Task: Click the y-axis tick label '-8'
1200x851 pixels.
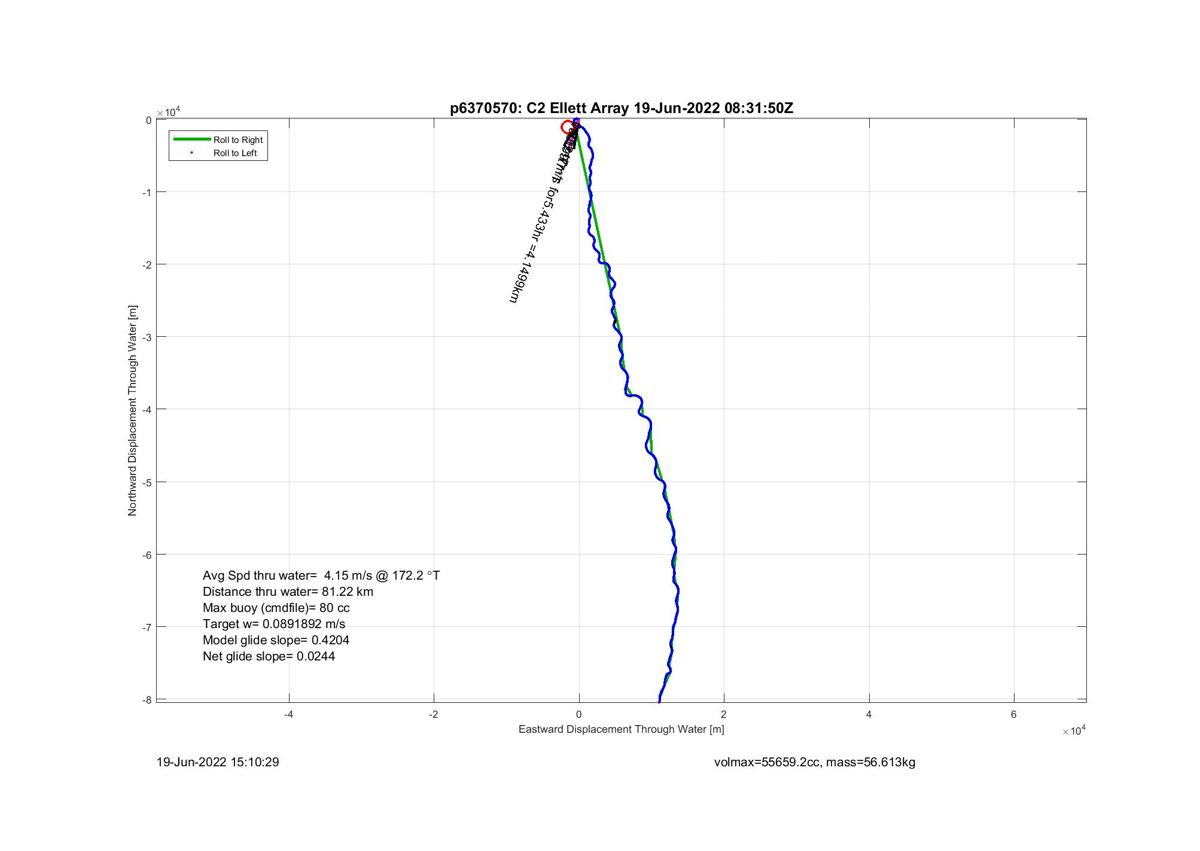Action: pyautogui.click(x=146, y=699)
